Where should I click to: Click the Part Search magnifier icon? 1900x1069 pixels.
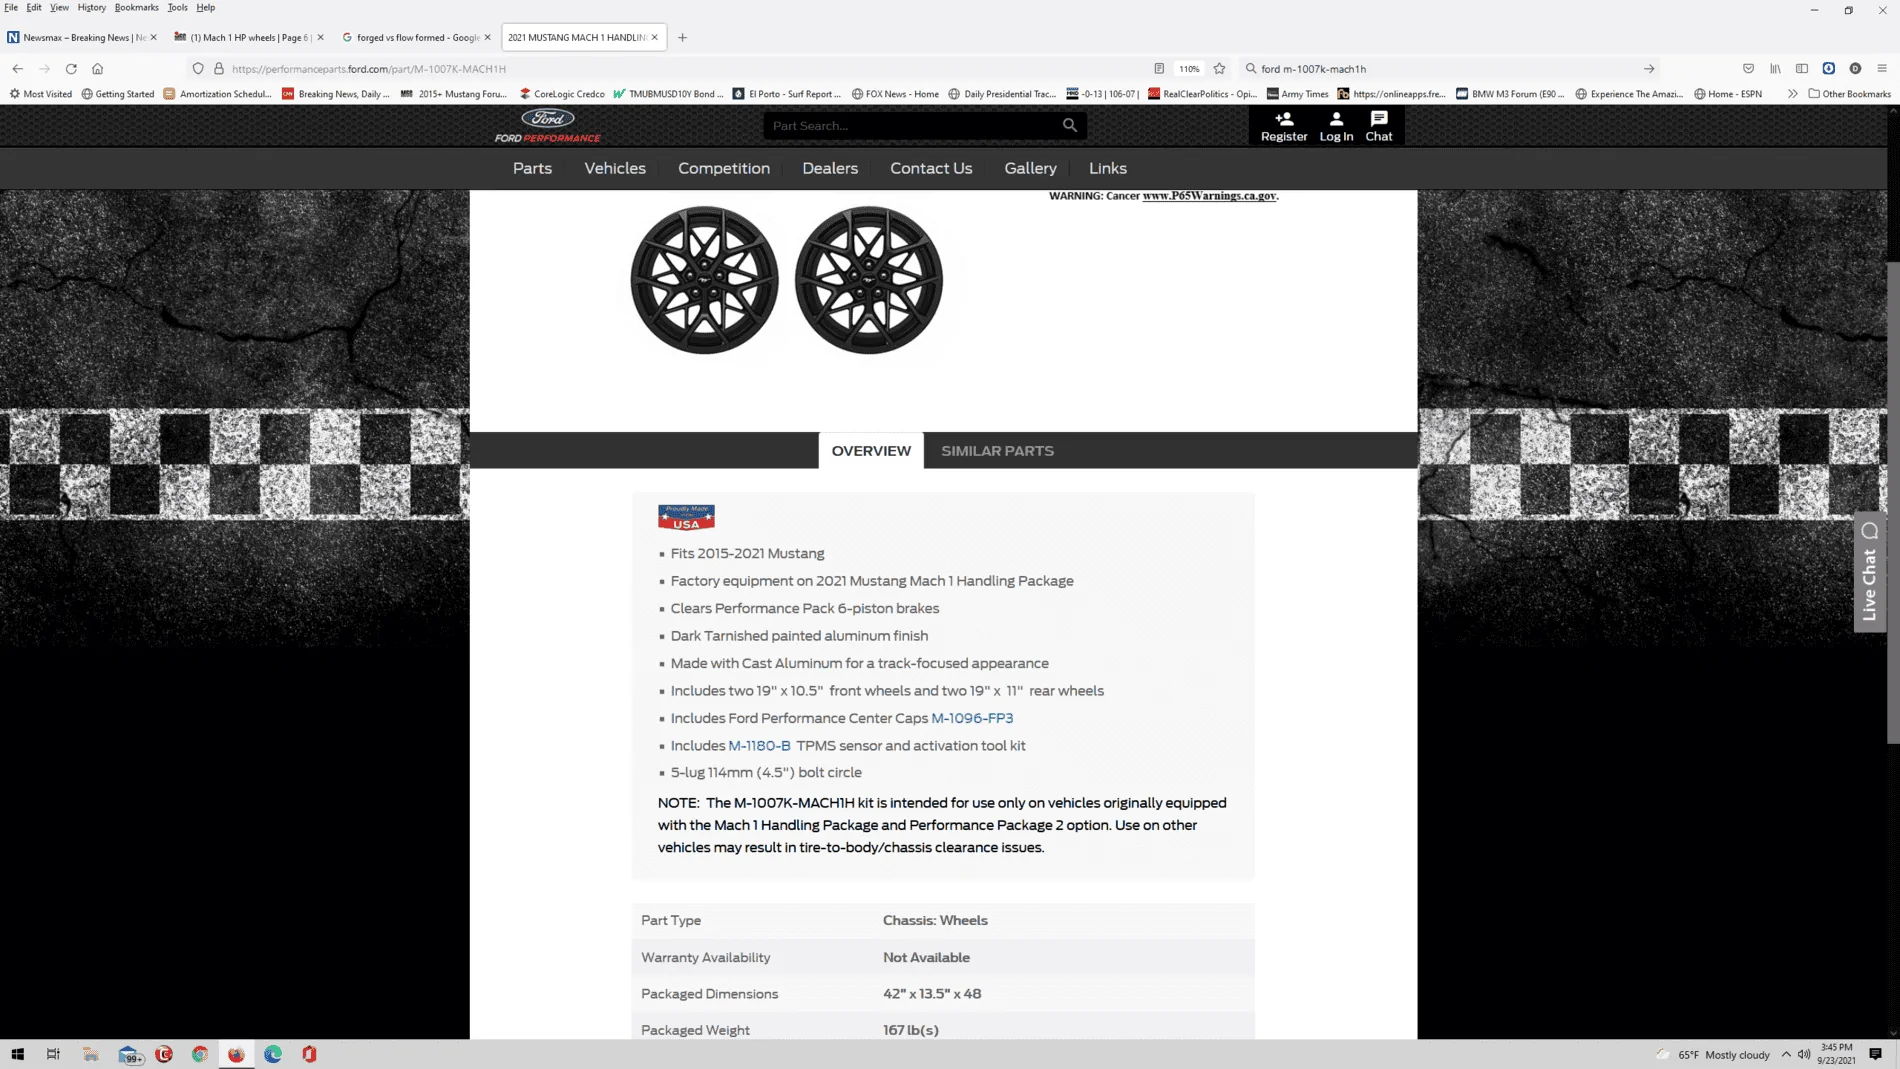tap(1070, 126)
